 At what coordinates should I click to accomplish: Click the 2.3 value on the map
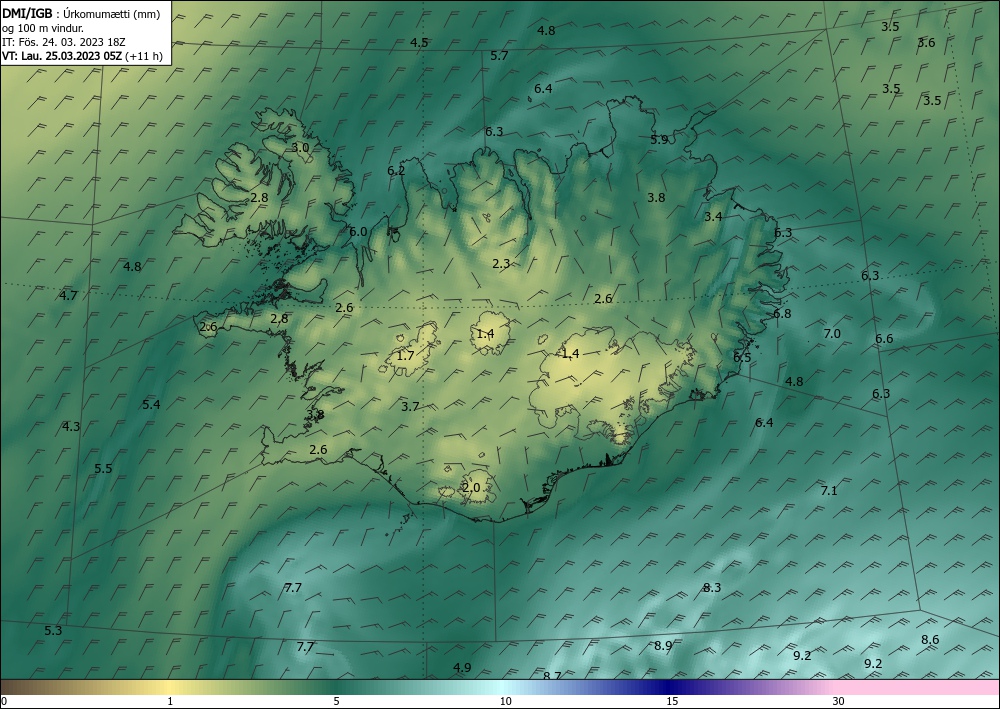click(x=501, y=263)
